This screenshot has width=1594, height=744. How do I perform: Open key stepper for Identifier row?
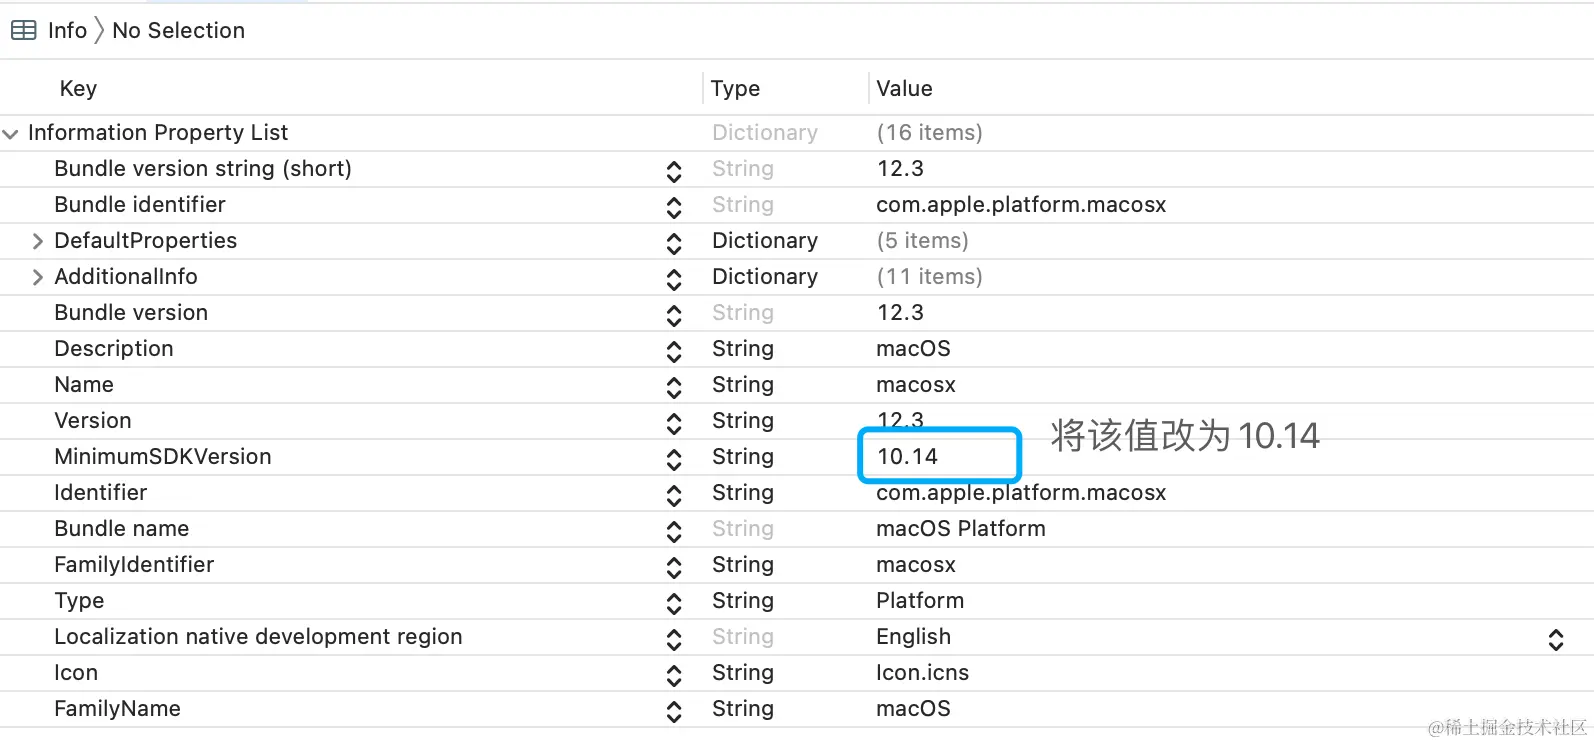tap(674, 495)
